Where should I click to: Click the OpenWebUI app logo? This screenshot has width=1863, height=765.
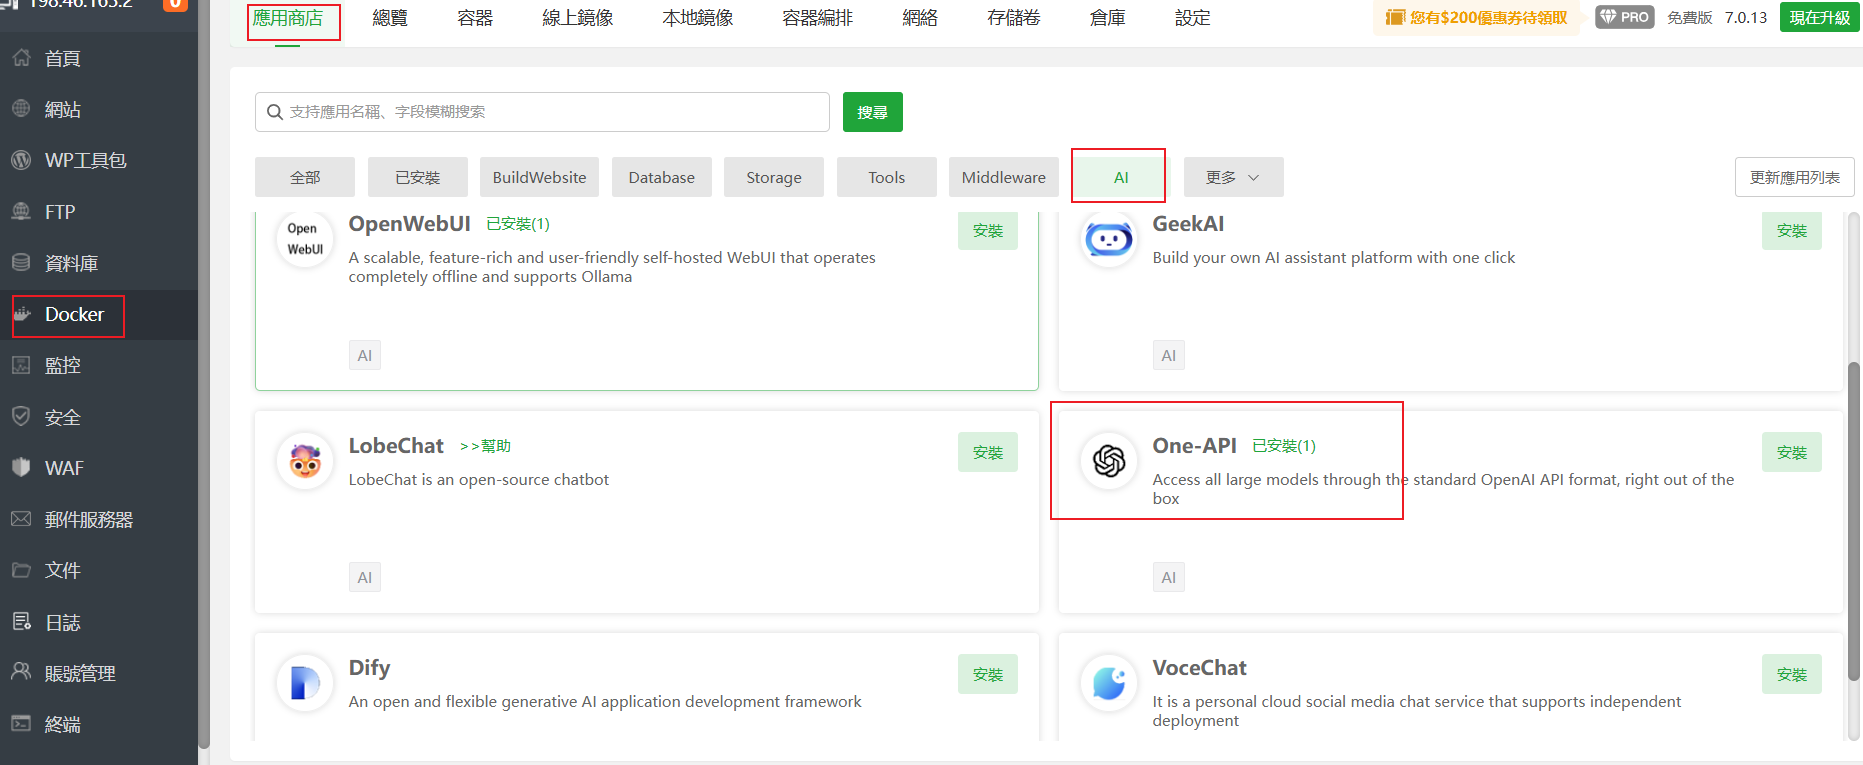[305, 240]
